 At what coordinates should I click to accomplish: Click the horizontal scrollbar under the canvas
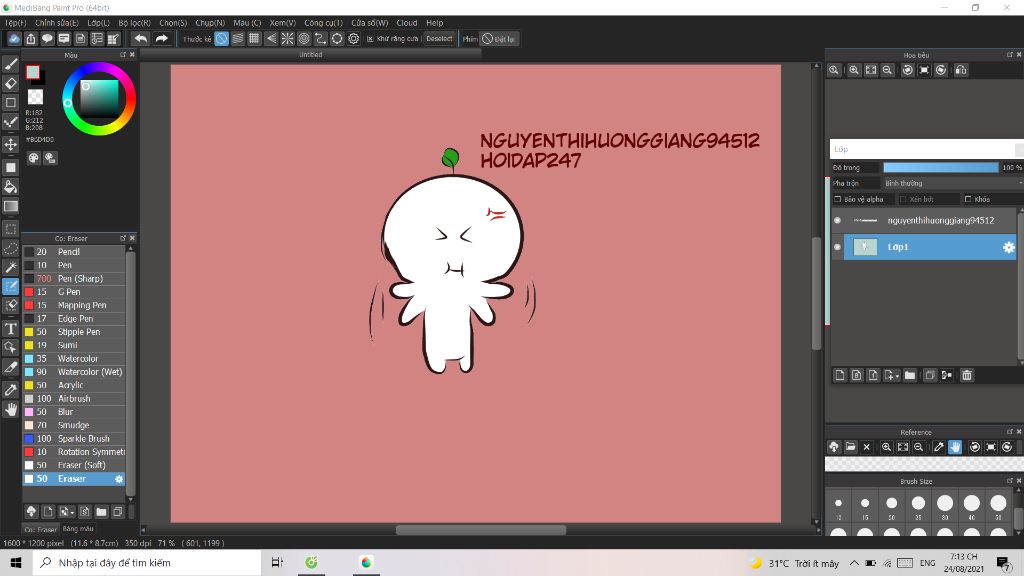click(481, 530)
